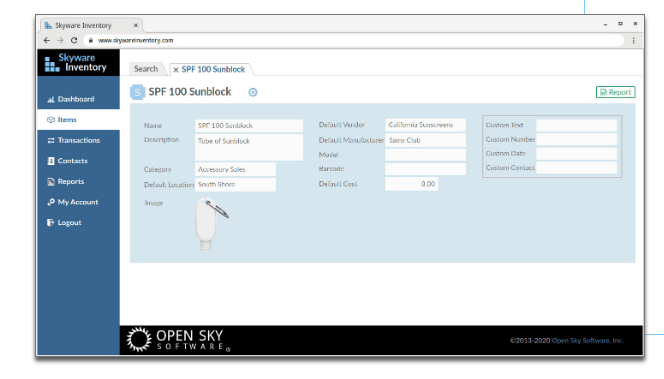Image resolution: width=664 pixels, height=379 pixels.
Task: Open the Open Sky Software, Inc. link
Action: [587, 340]
